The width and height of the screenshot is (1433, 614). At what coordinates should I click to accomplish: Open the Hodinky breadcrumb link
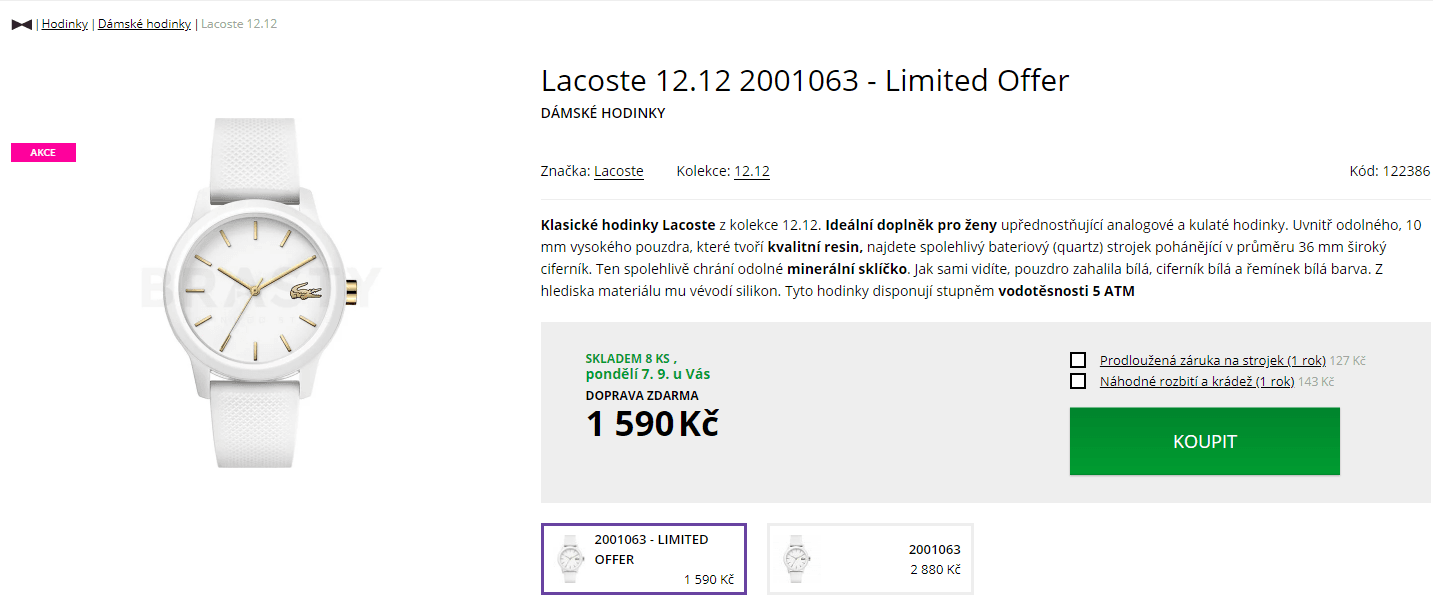coord(64,23)
